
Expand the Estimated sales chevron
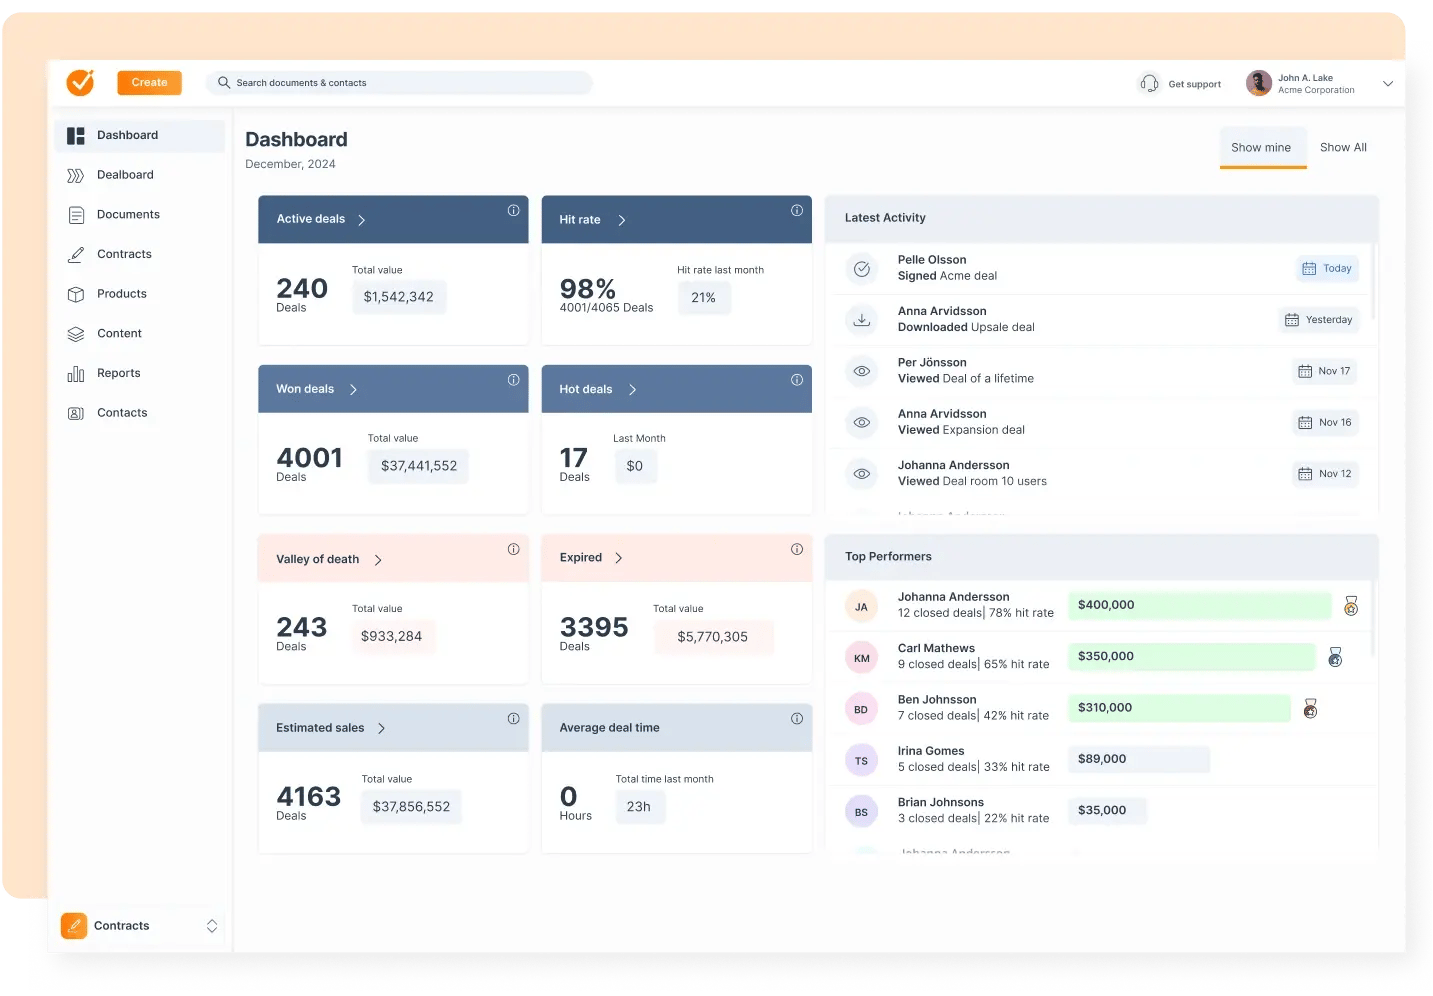pos(381,729)
